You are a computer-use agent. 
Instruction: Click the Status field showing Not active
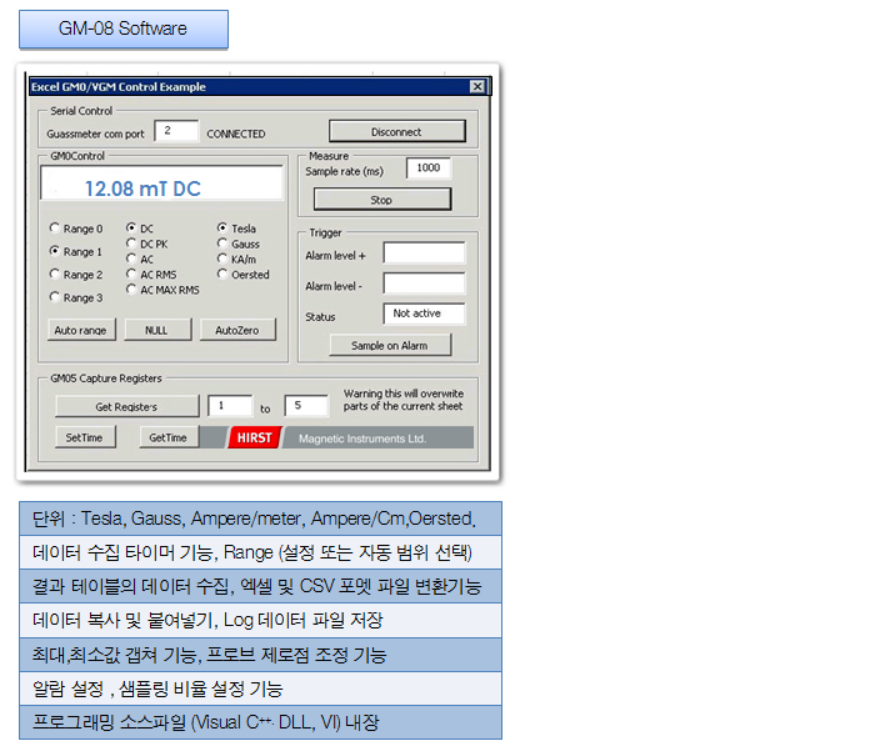424,314
